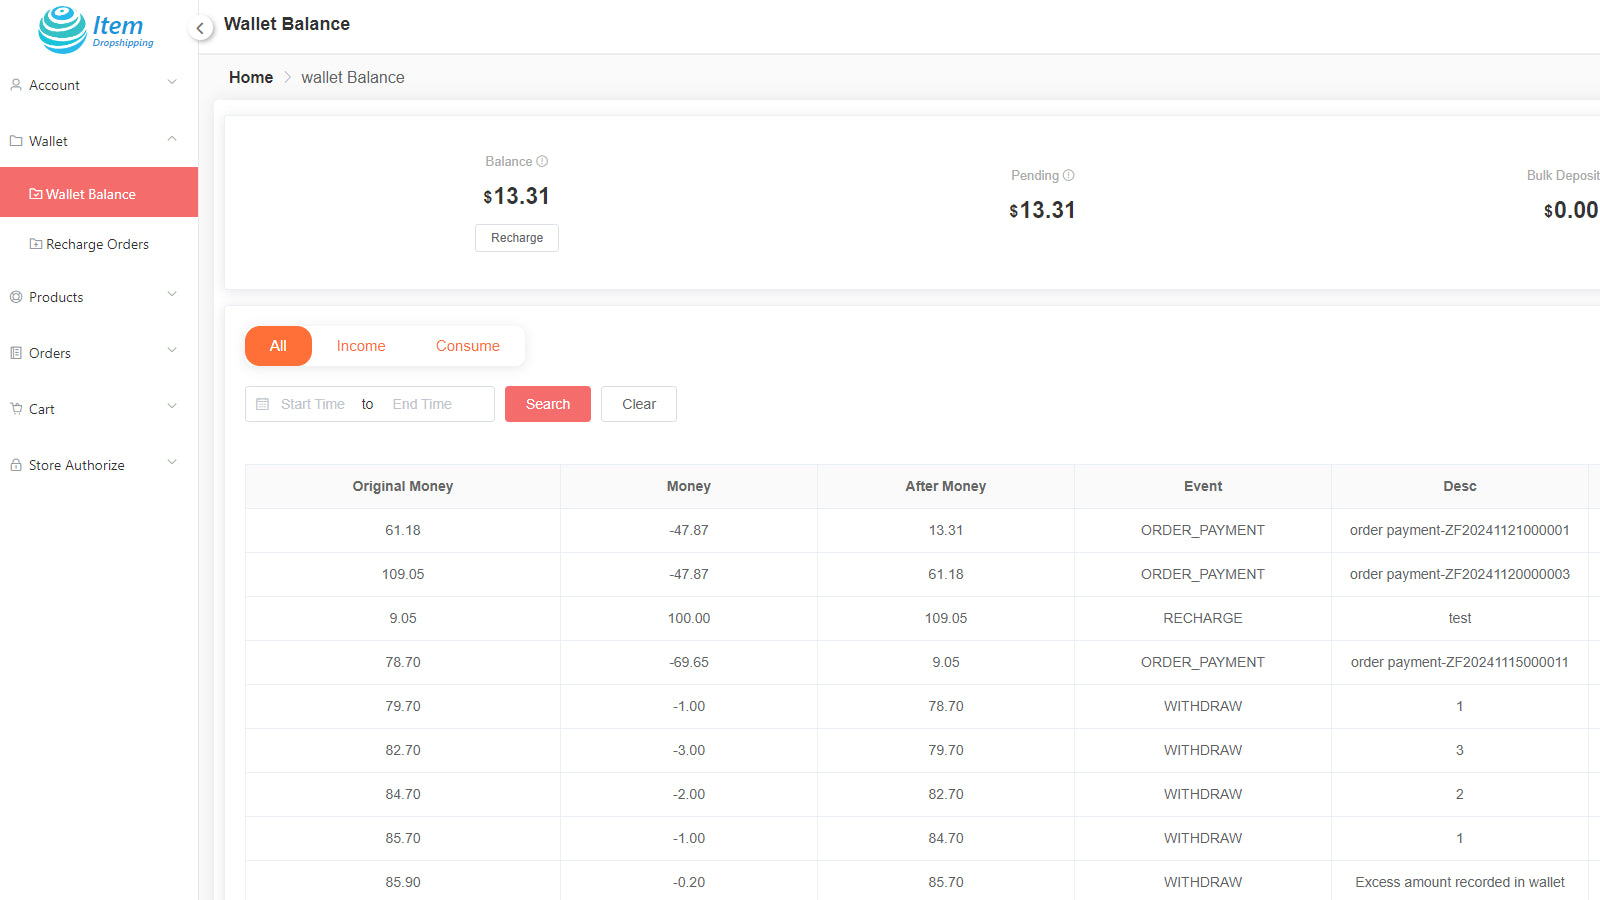Expand the Store Authorize chevron

pyautogui.click(x=172, y=462)
